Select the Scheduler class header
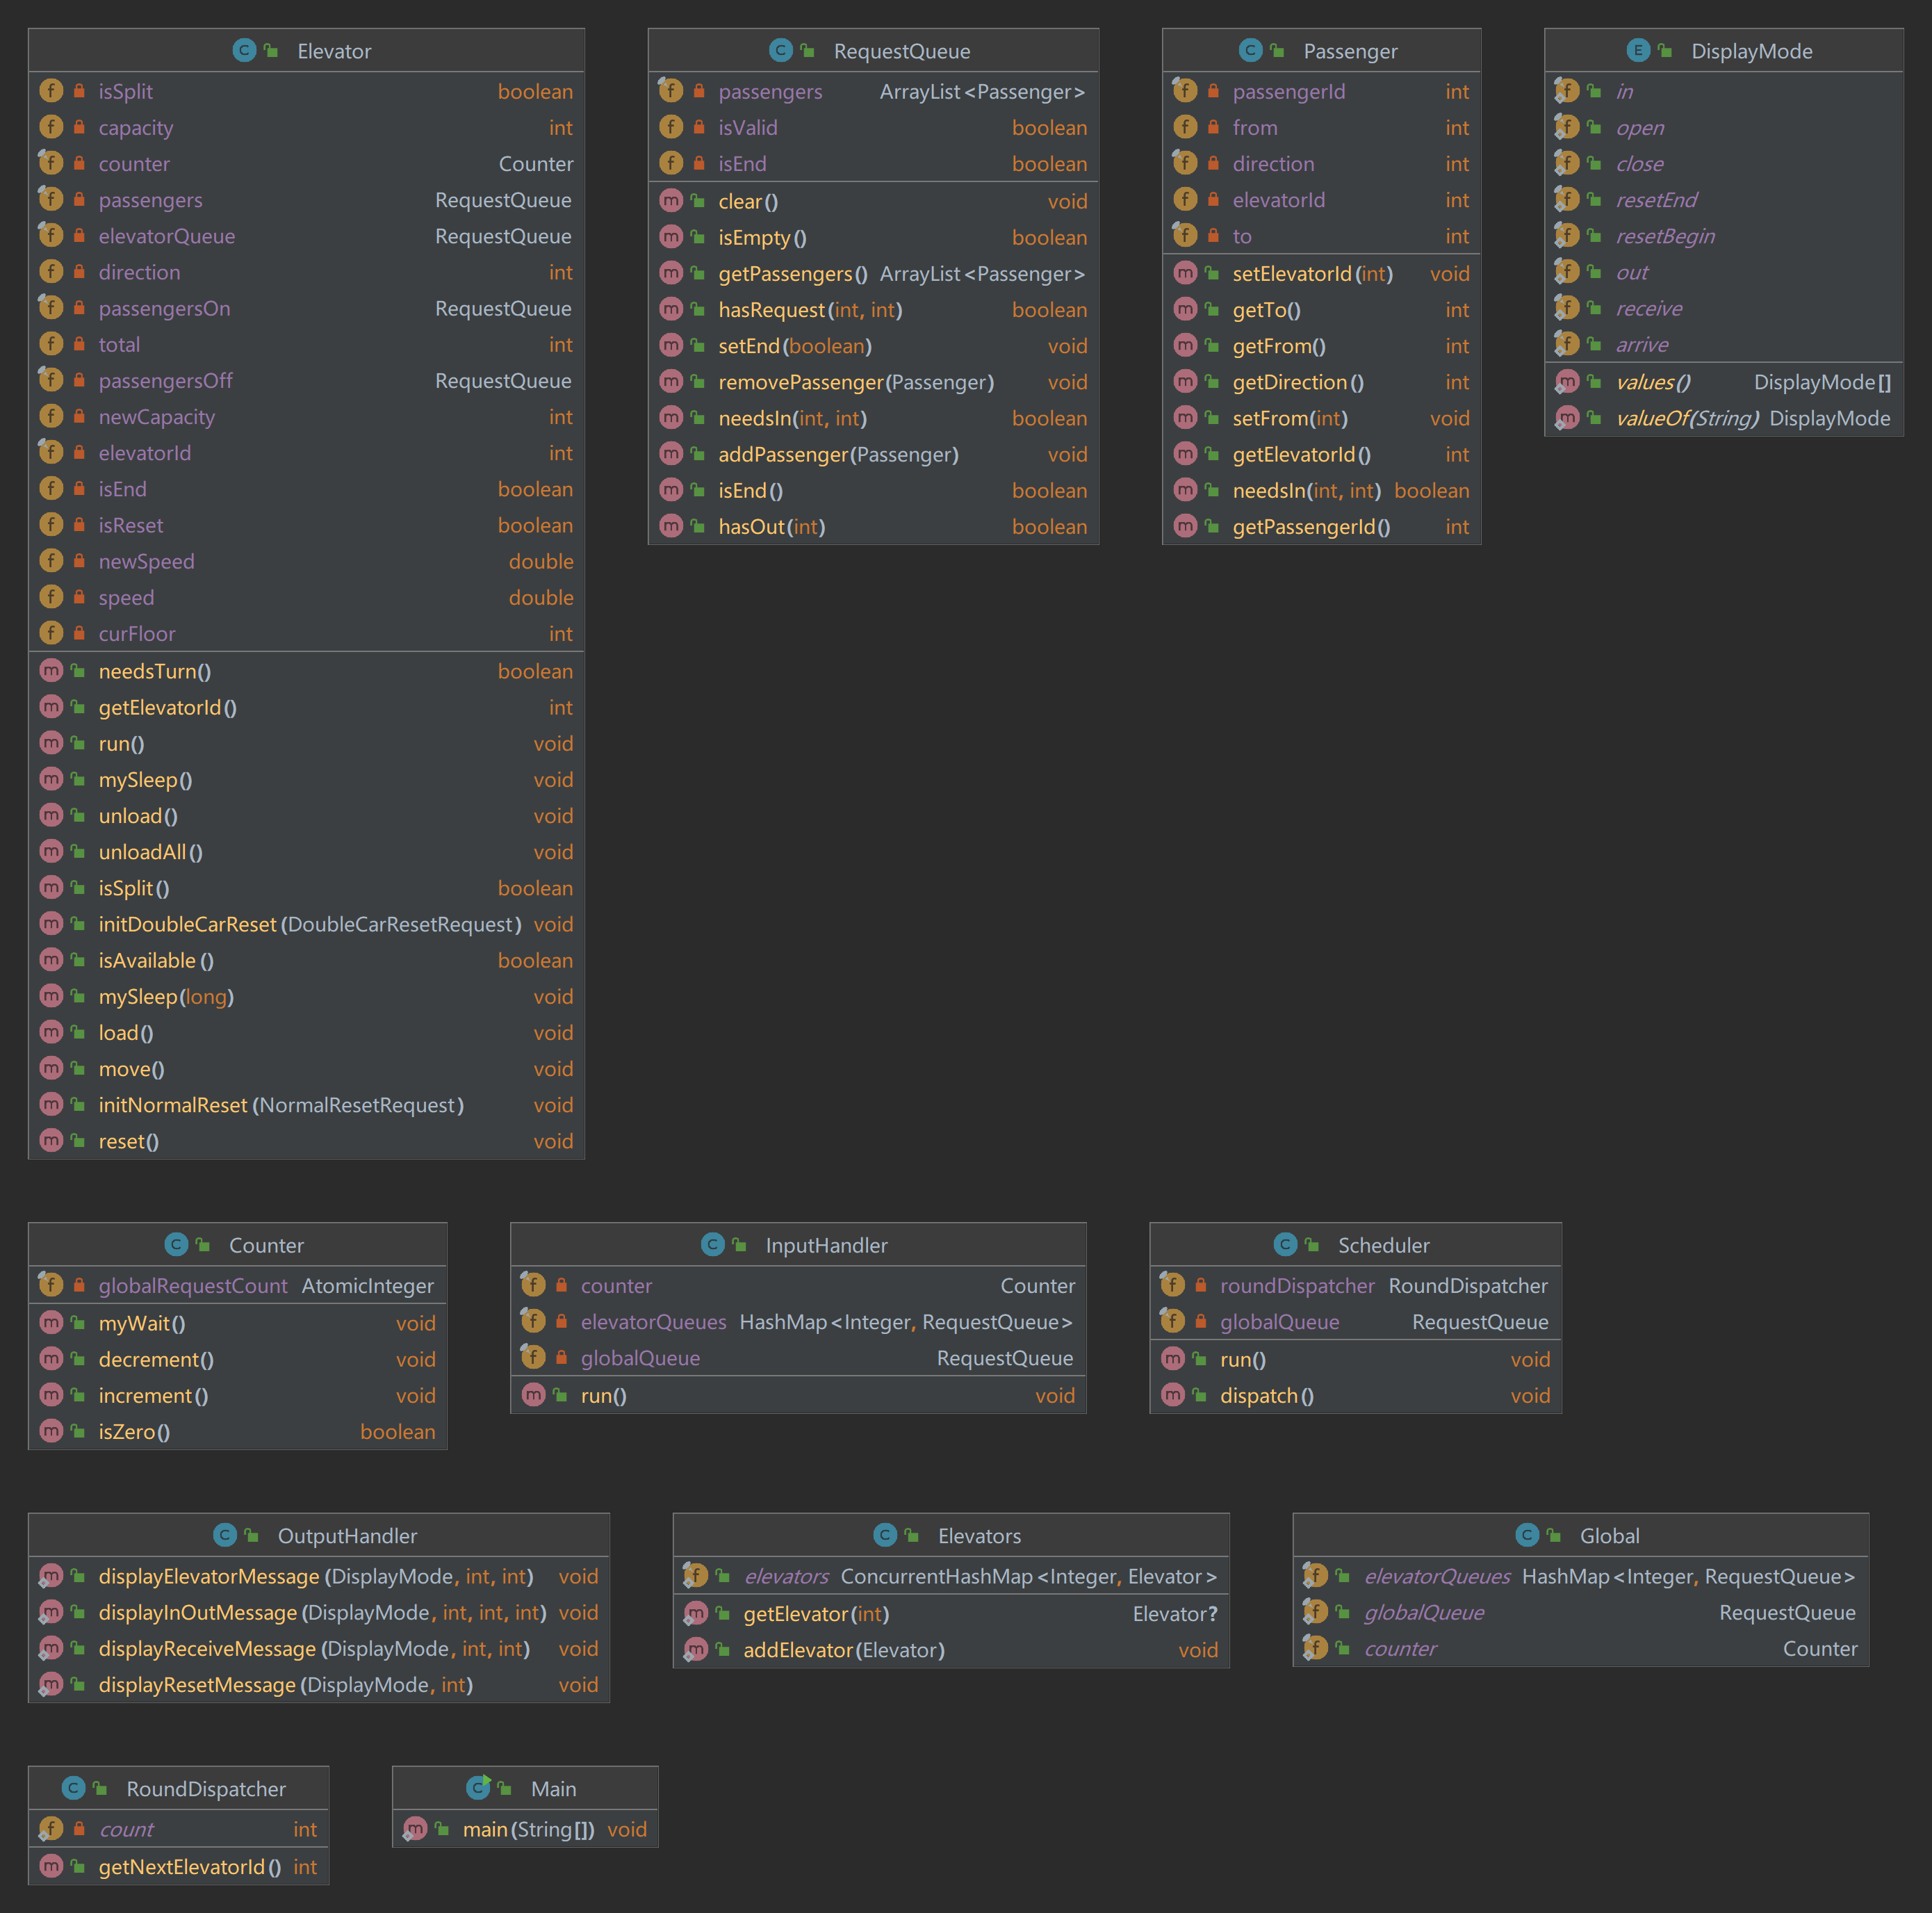 [x=1383, y=1245]
